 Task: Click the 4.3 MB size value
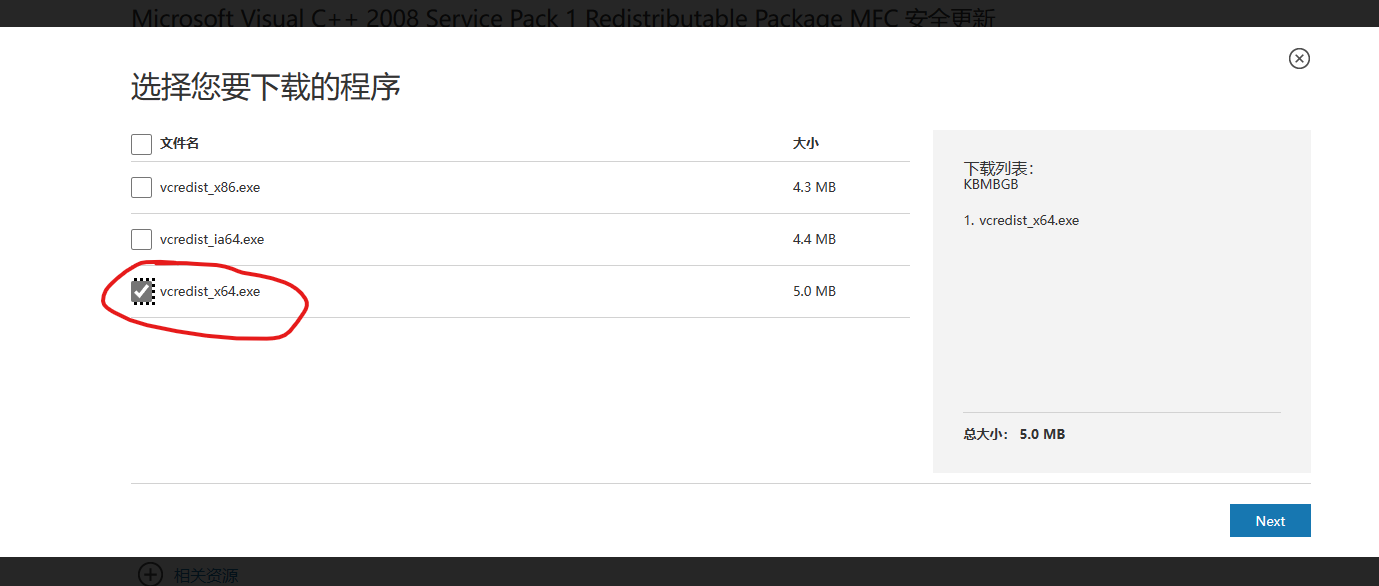pos(814,187)
